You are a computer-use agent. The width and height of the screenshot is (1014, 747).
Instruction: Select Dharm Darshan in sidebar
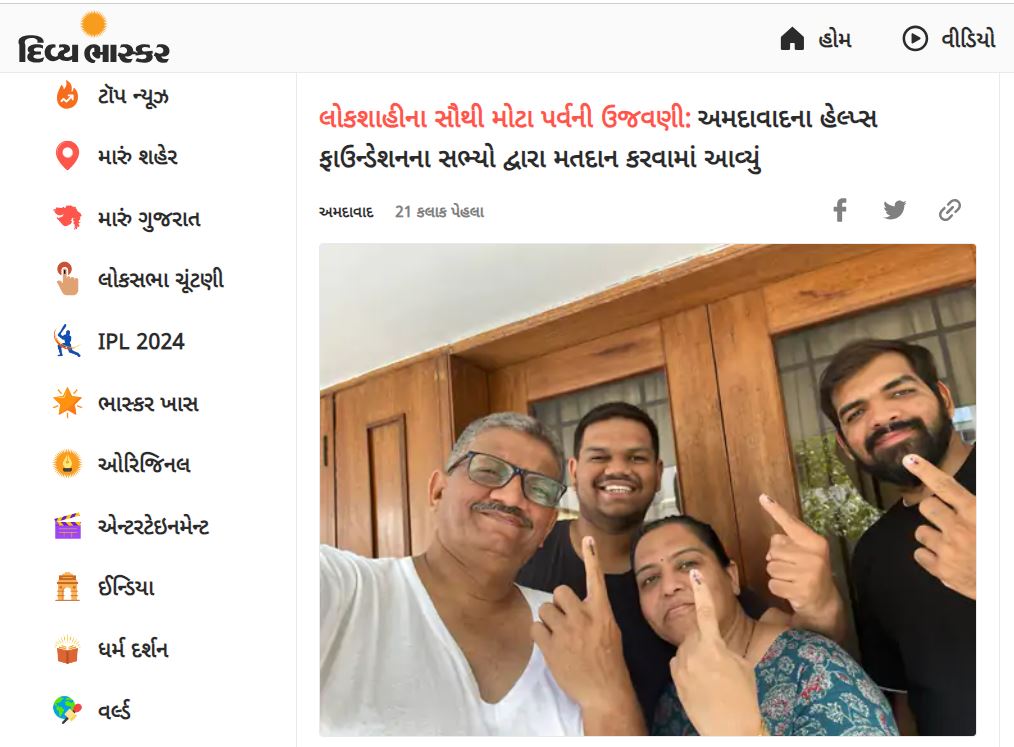[111, 649]
